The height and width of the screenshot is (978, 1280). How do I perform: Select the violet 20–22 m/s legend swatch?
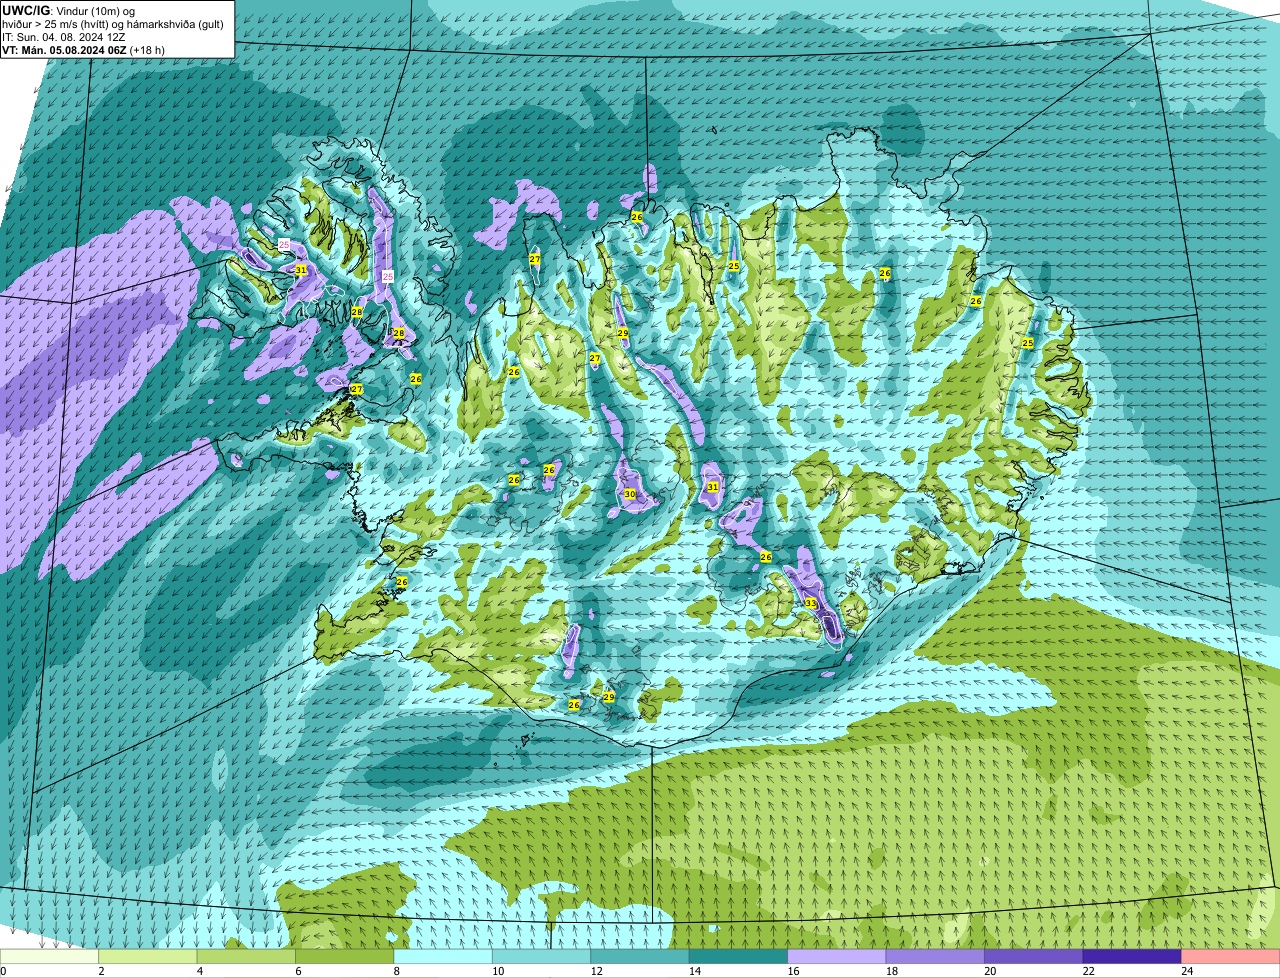tap(1034, 956)
